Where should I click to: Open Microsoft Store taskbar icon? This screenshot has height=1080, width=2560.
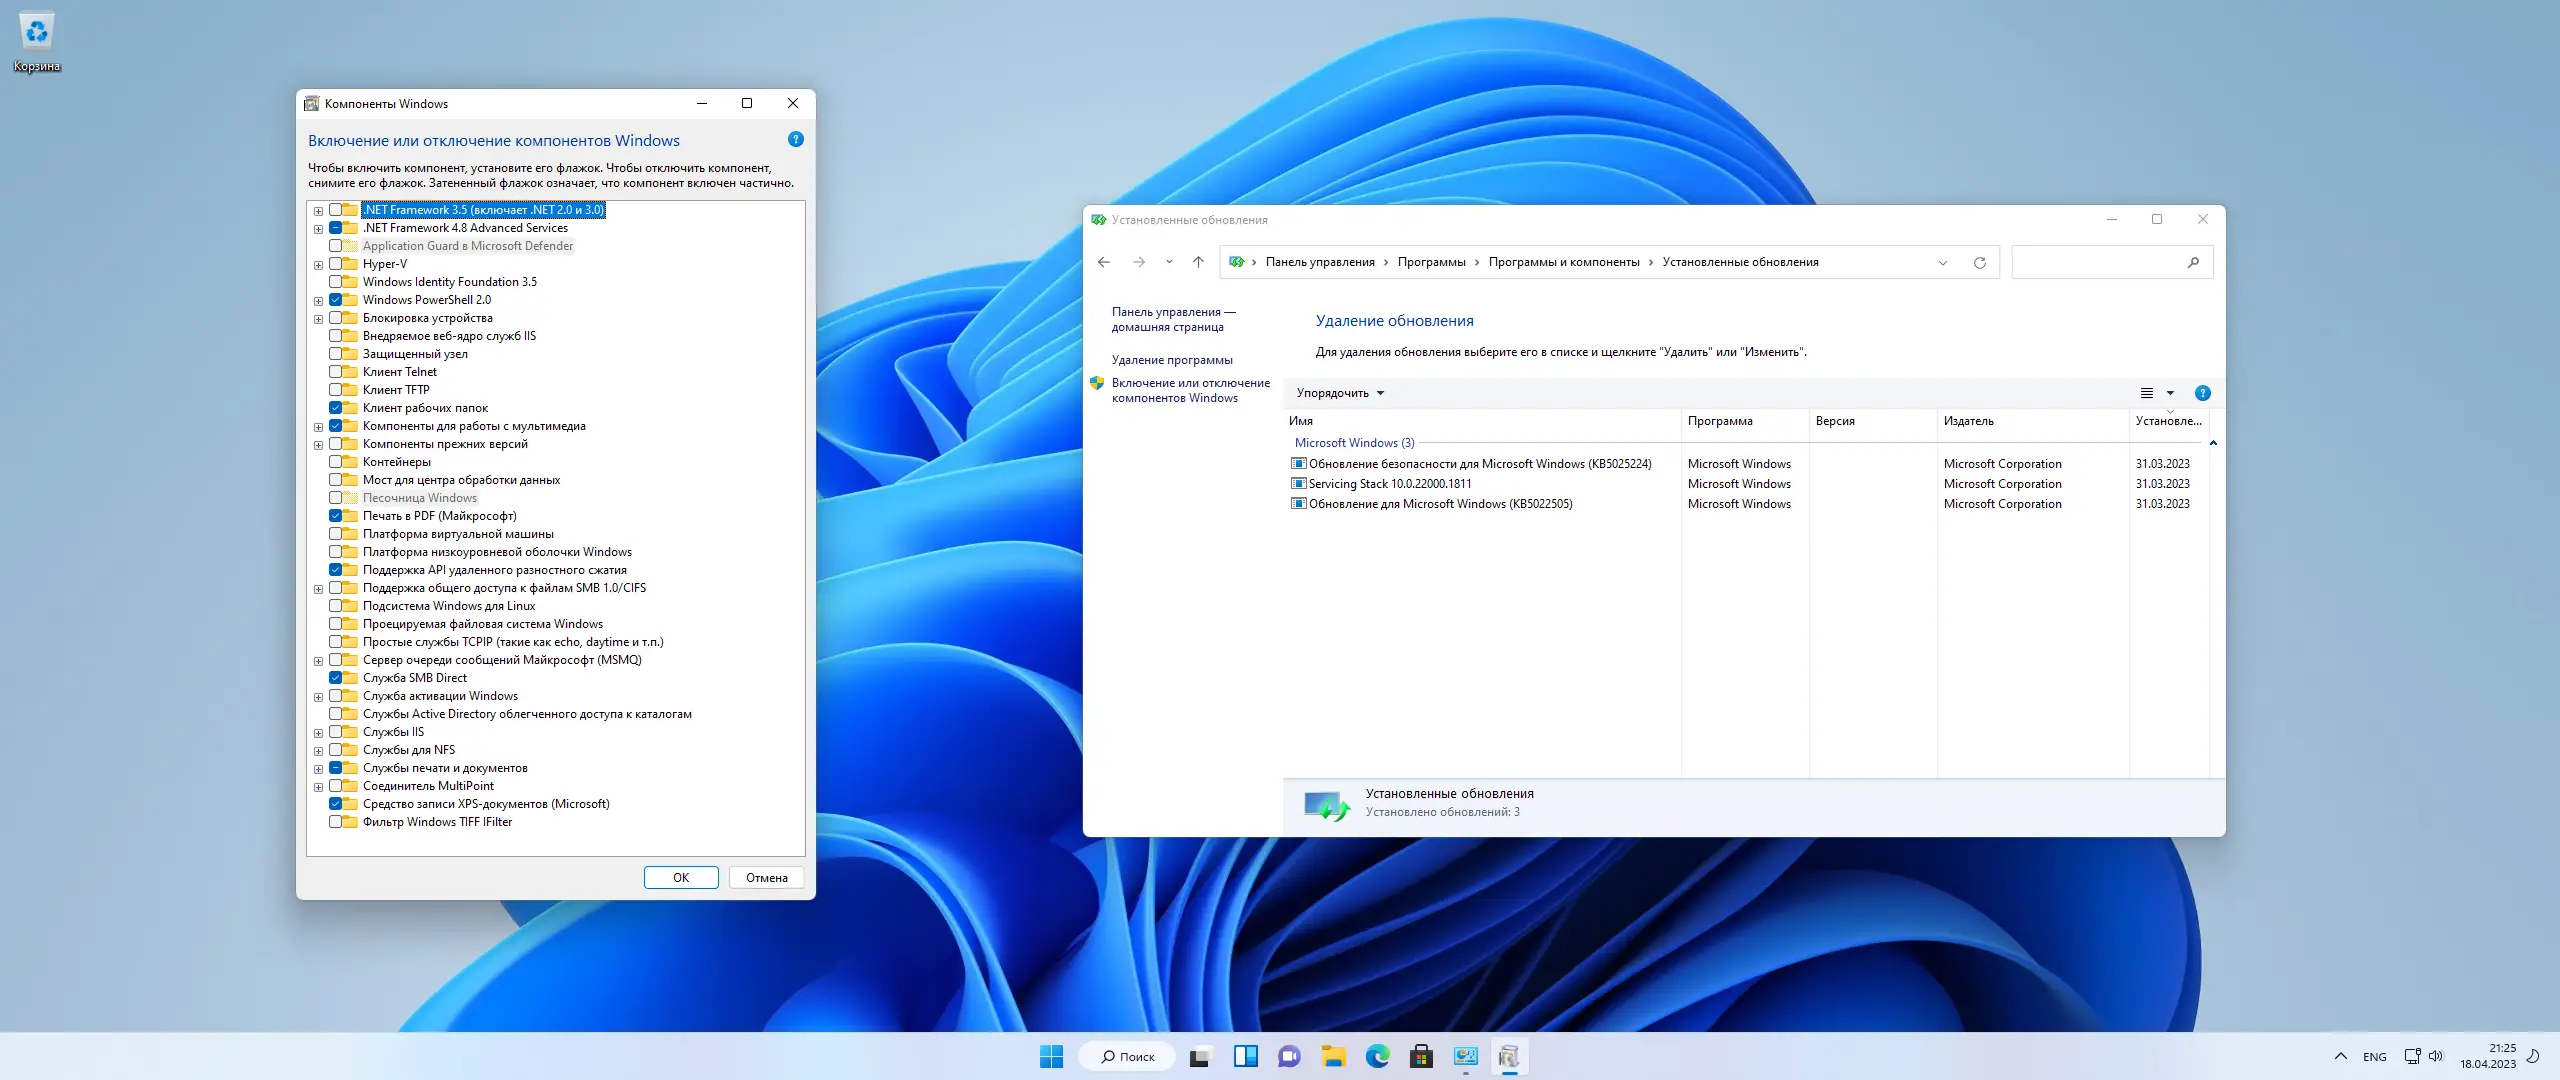pos(1421,1056)
